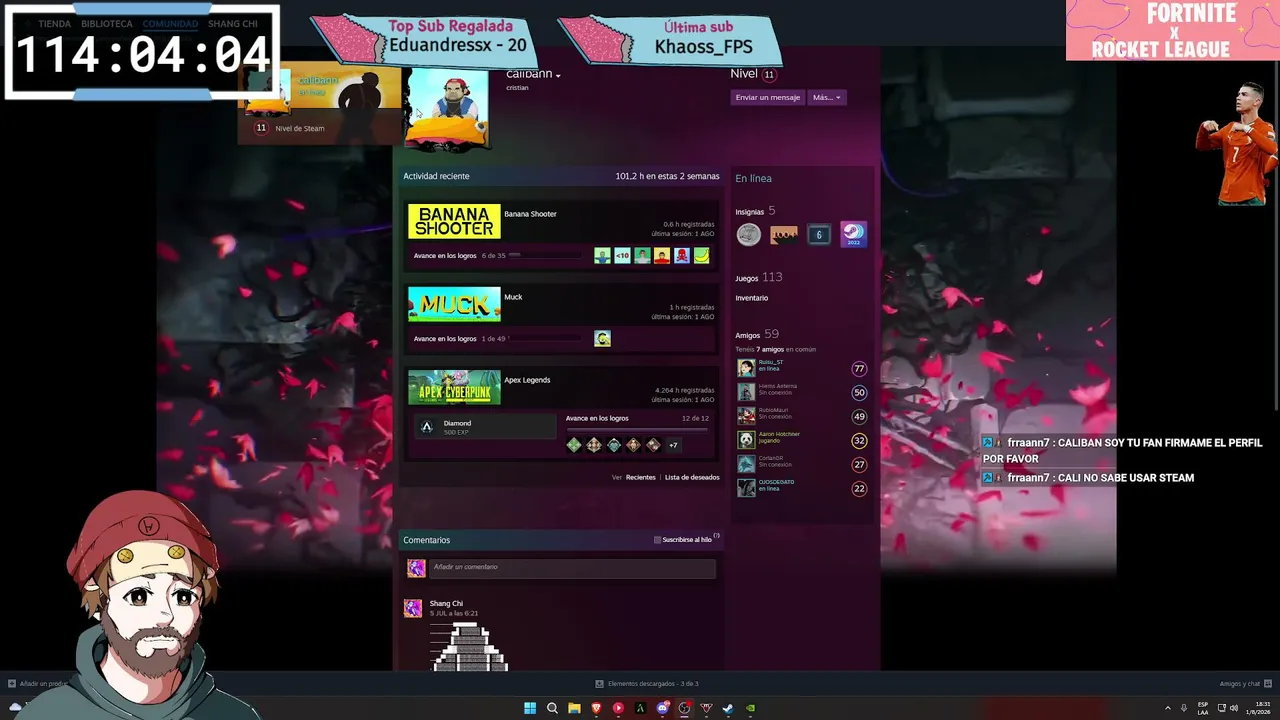
Task: Open Nvidia app from the taskbar
Action: 750,708
